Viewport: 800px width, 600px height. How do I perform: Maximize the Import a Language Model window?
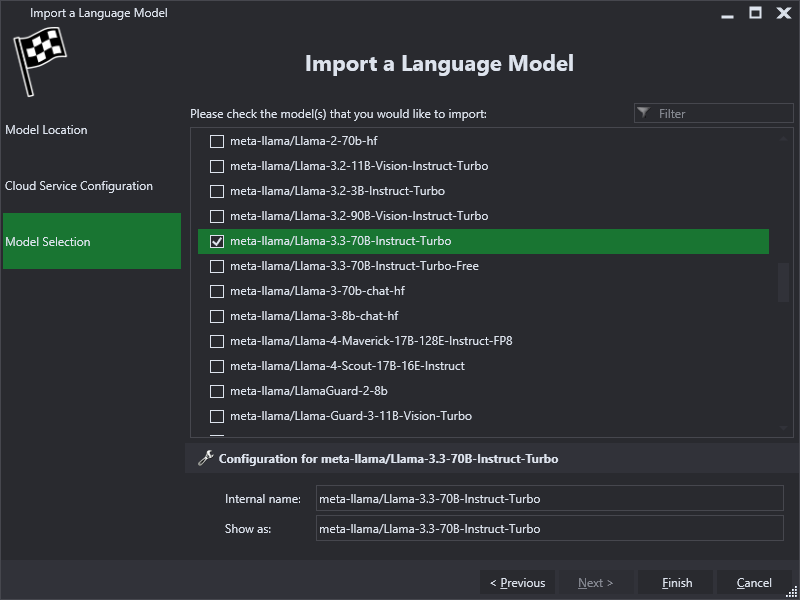(755, 13)
